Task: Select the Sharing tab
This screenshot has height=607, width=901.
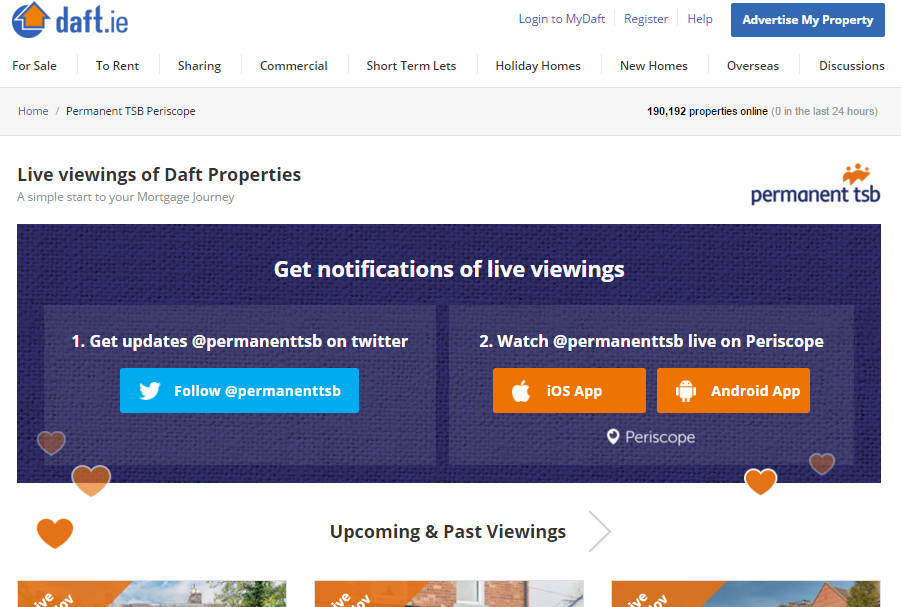Action: [199, 66]
